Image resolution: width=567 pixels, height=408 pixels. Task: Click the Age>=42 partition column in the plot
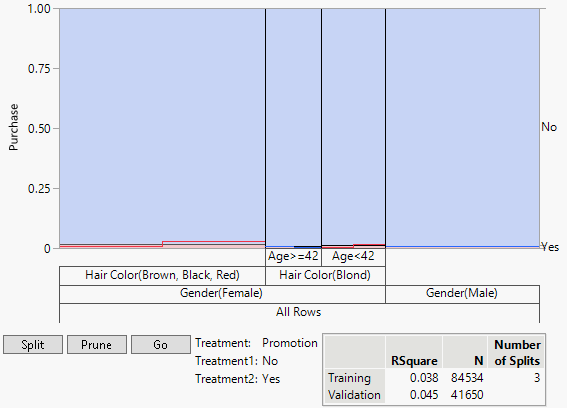pyautogui.click(x=293, y=128)
